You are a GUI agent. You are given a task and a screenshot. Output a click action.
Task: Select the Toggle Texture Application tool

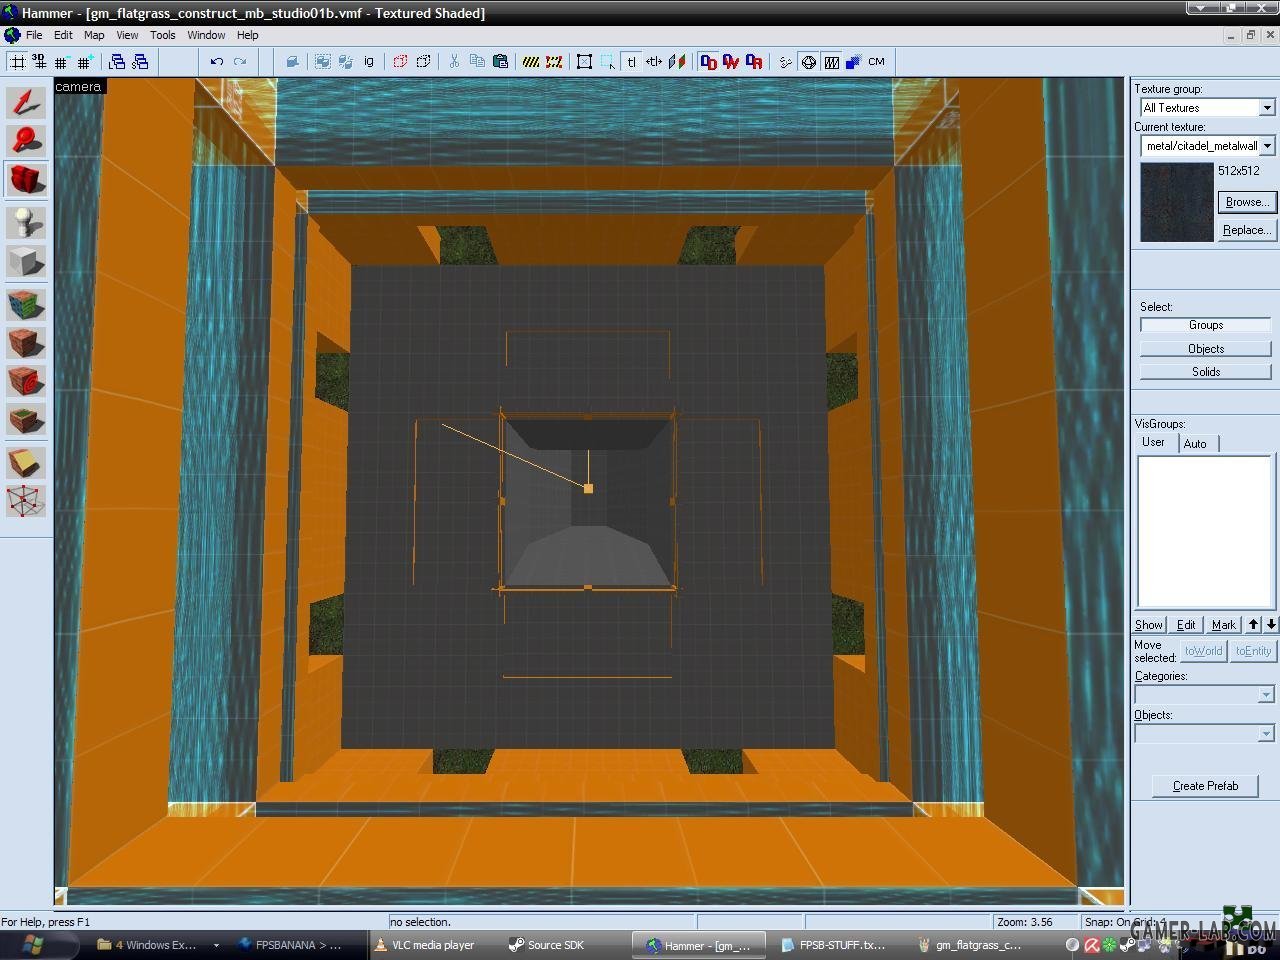click(26, 304)
